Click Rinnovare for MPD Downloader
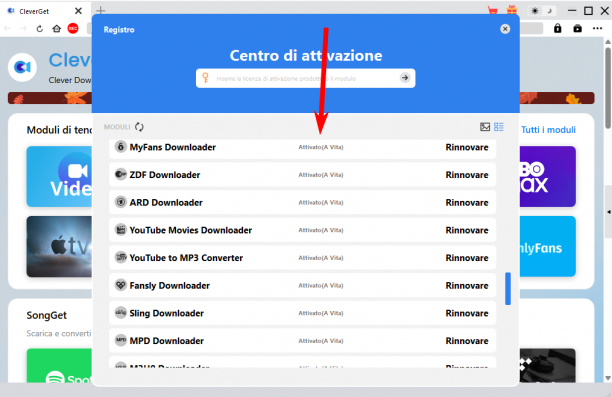The image size is (612, 397). coord(467,341)
